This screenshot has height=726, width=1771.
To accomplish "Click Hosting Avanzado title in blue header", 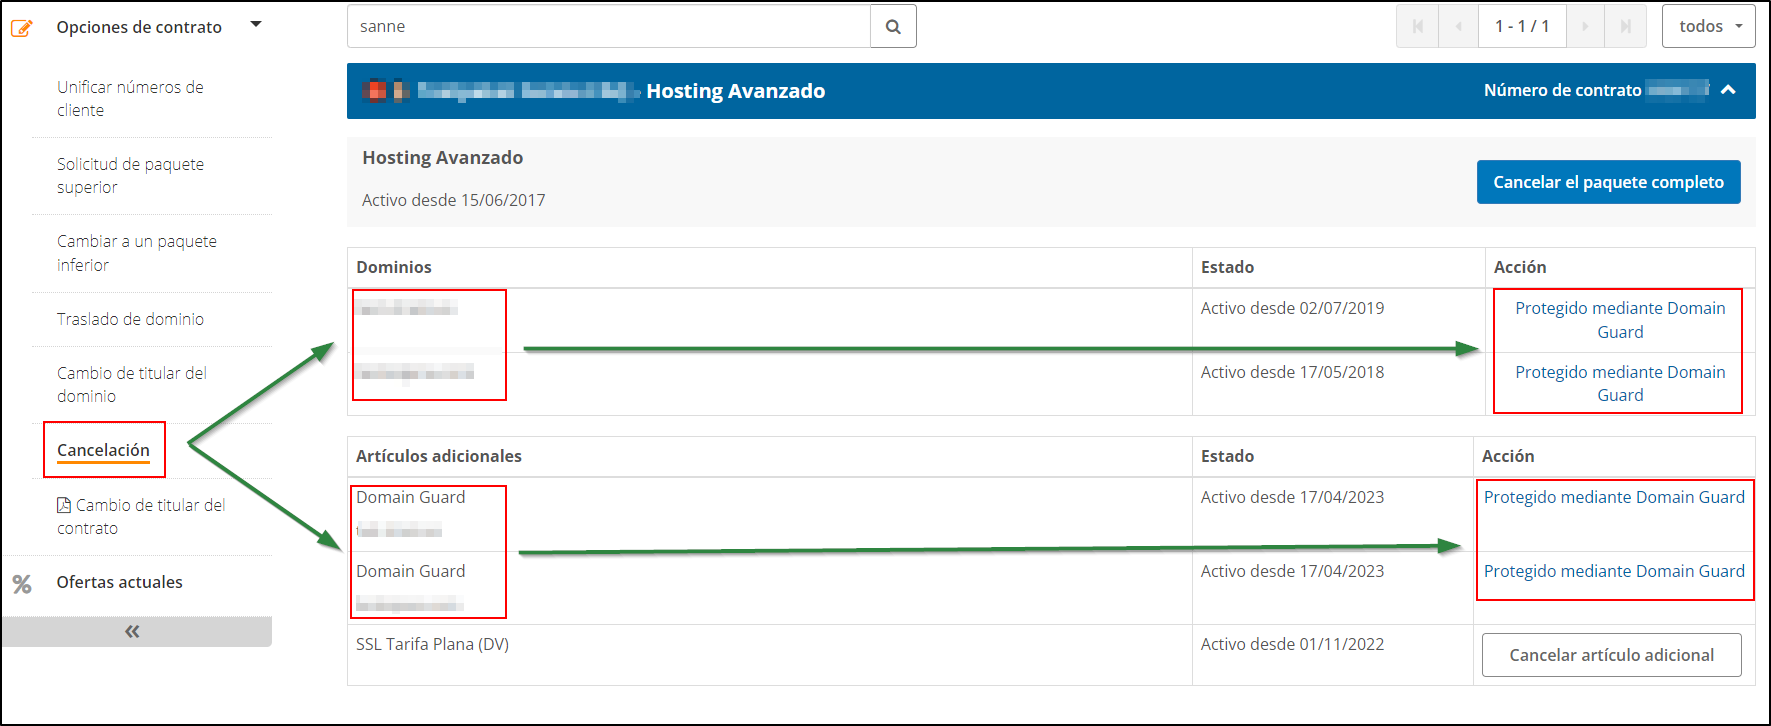I will tap(735, 91).
